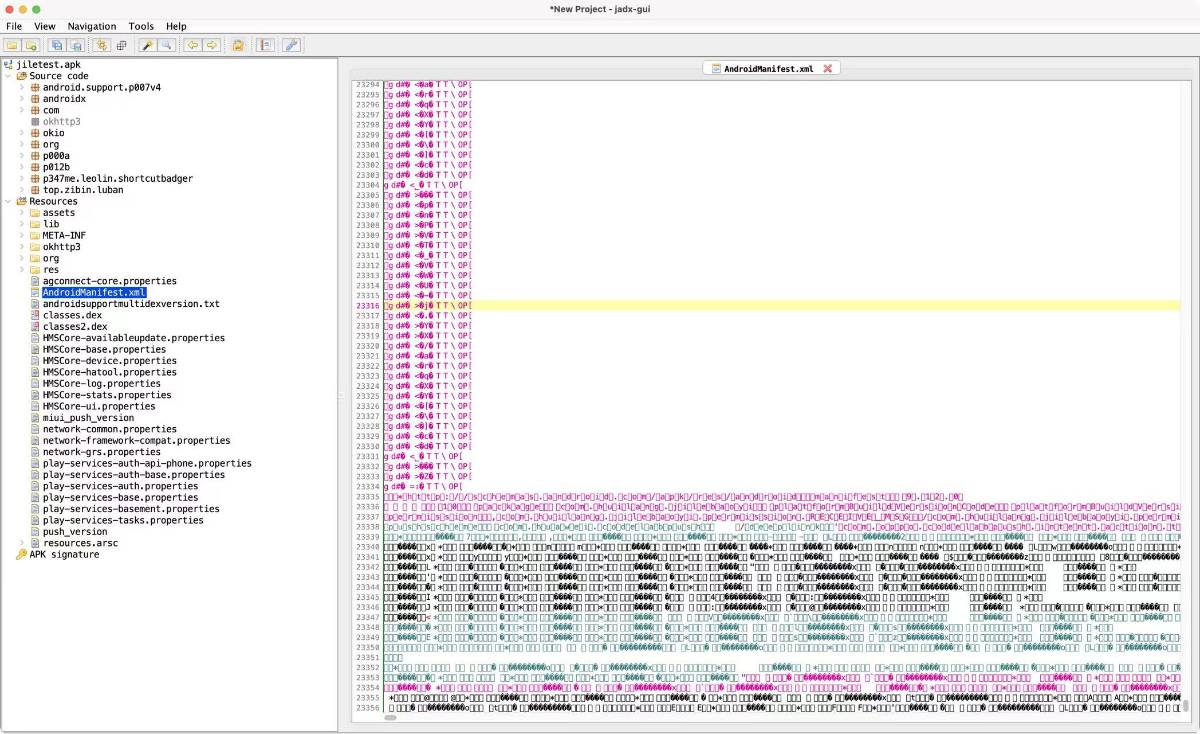Expand the android.support.p007v4 package
Image resolution: width=1200 pixels, height=734 pixels.
22,87
